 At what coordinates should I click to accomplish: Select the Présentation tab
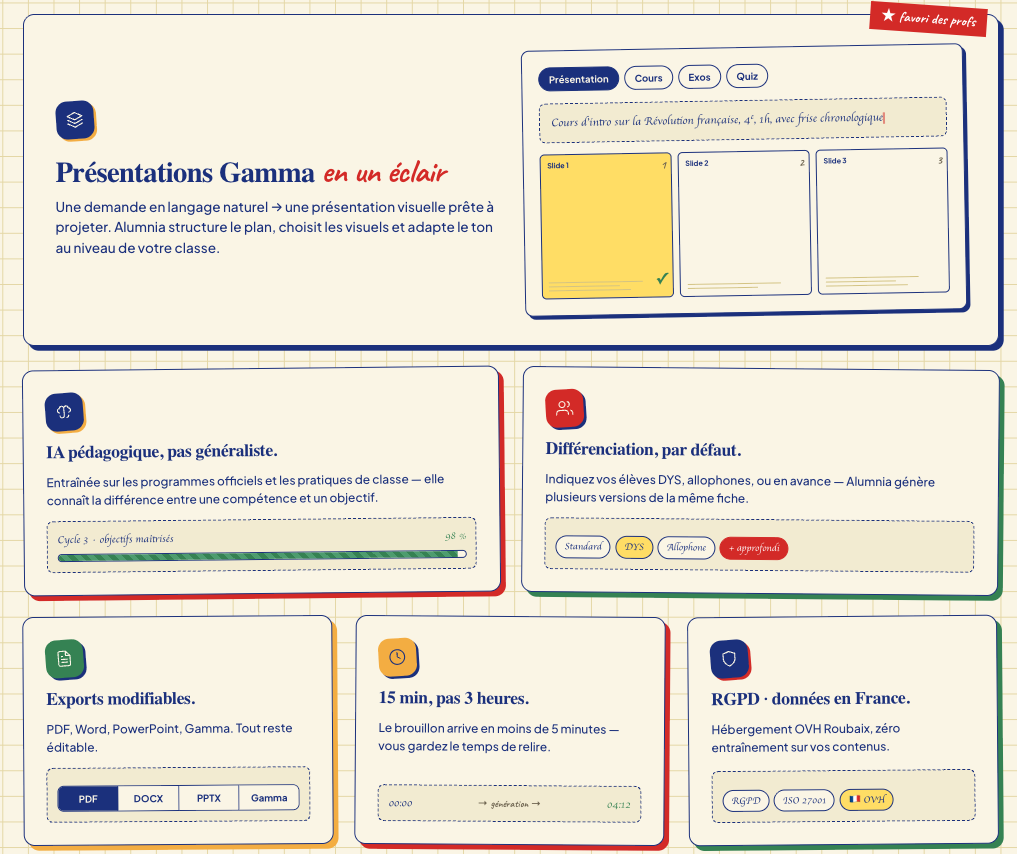tap(579, 79)
